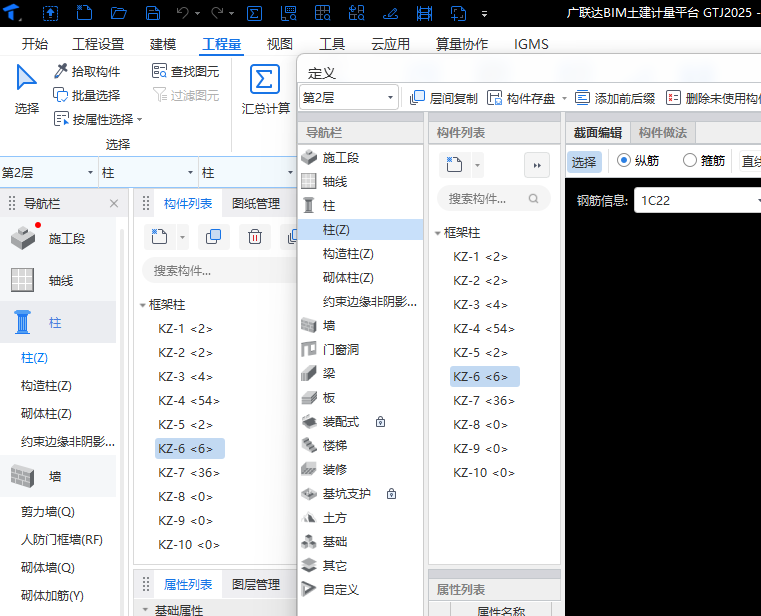Select the 箍筋 radio button

point(690,160)
